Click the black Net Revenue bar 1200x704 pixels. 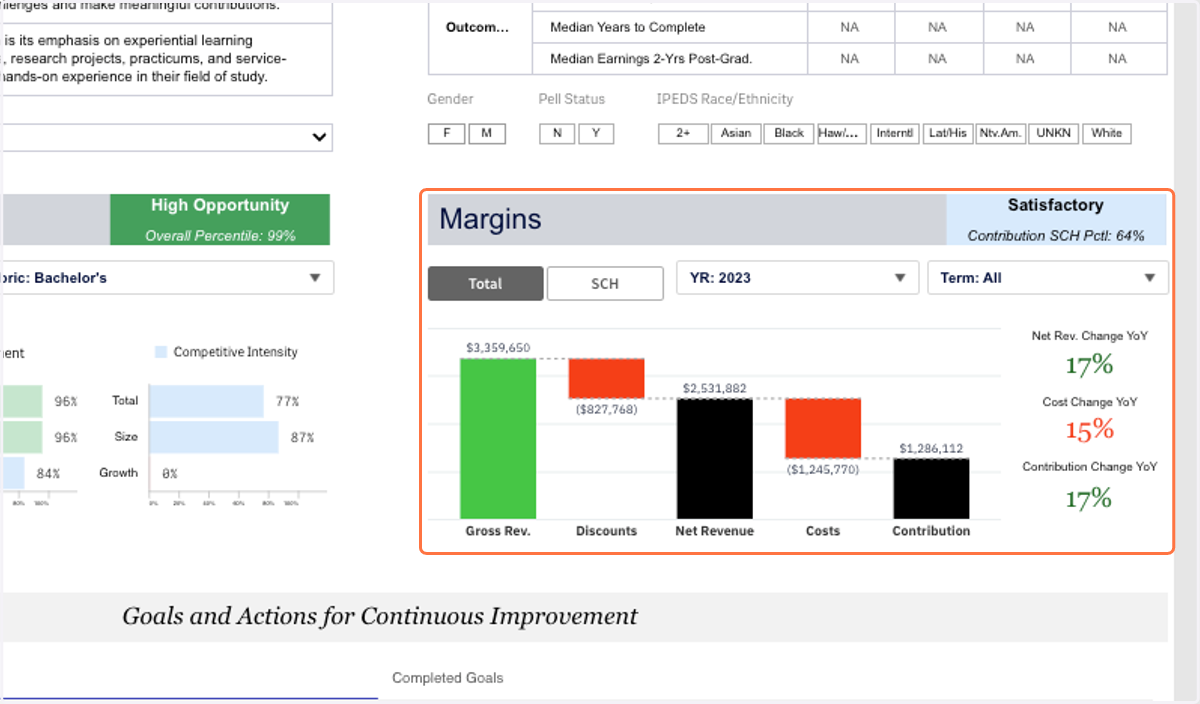tap(715, 458)
